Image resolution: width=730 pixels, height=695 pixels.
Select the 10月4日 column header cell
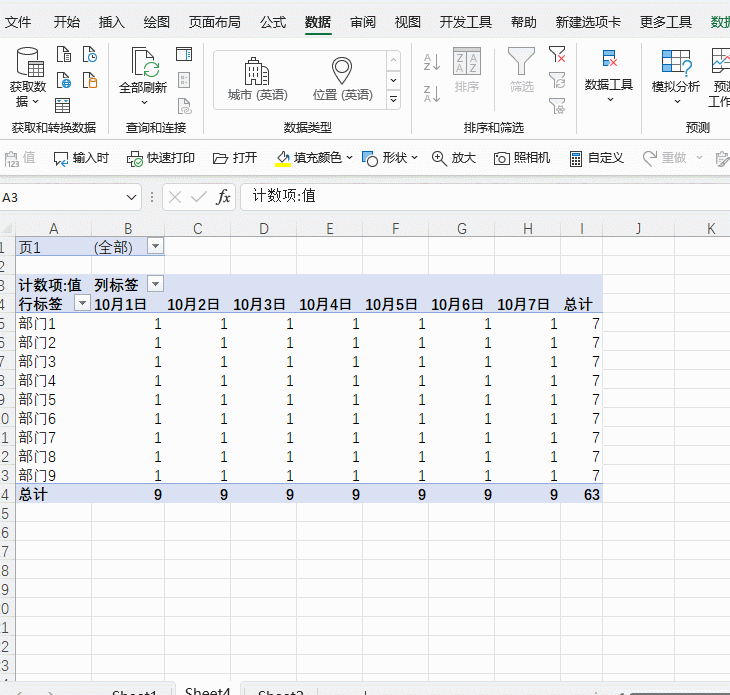click(329, 304)
